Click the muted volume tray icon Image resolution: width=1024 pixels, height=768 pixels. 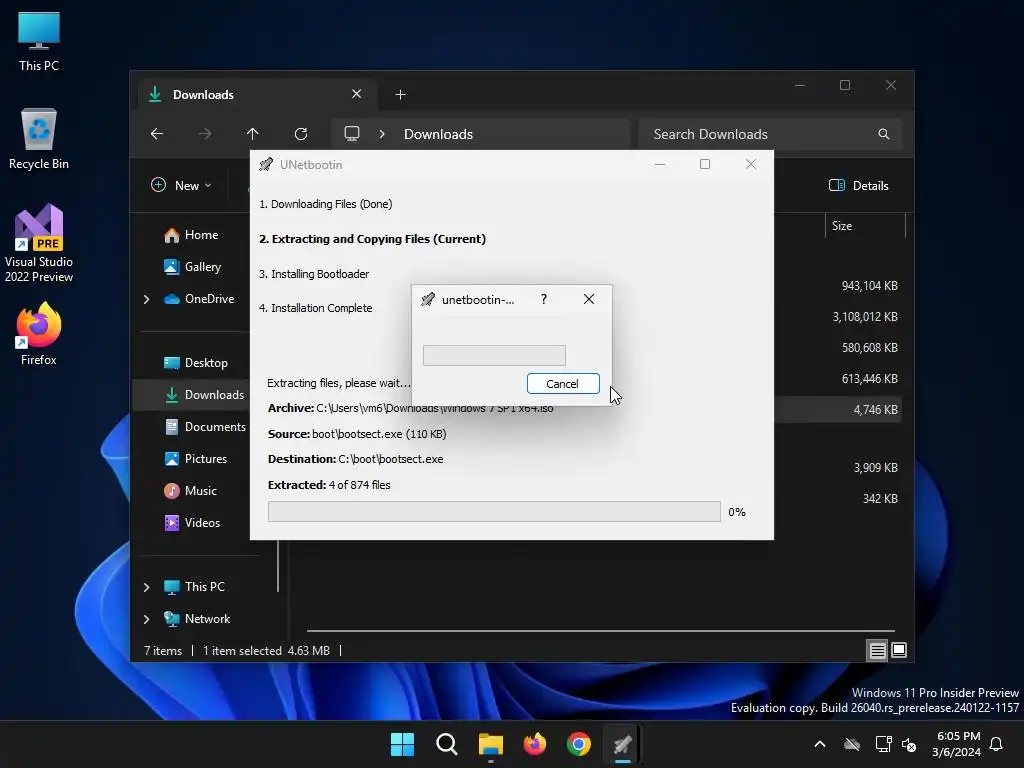(x=909, y=744)
